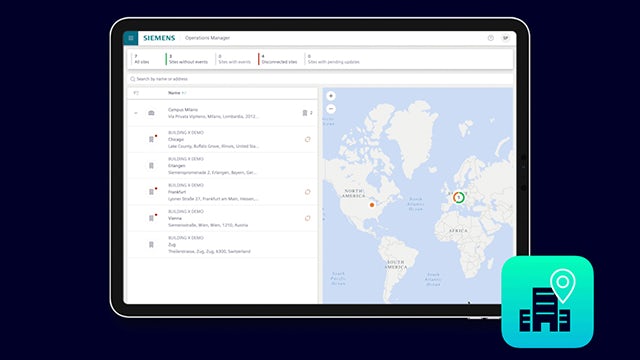Collapse the Campus Milano row
Screen dimensions: 640x360
click(x=136, y=113)
